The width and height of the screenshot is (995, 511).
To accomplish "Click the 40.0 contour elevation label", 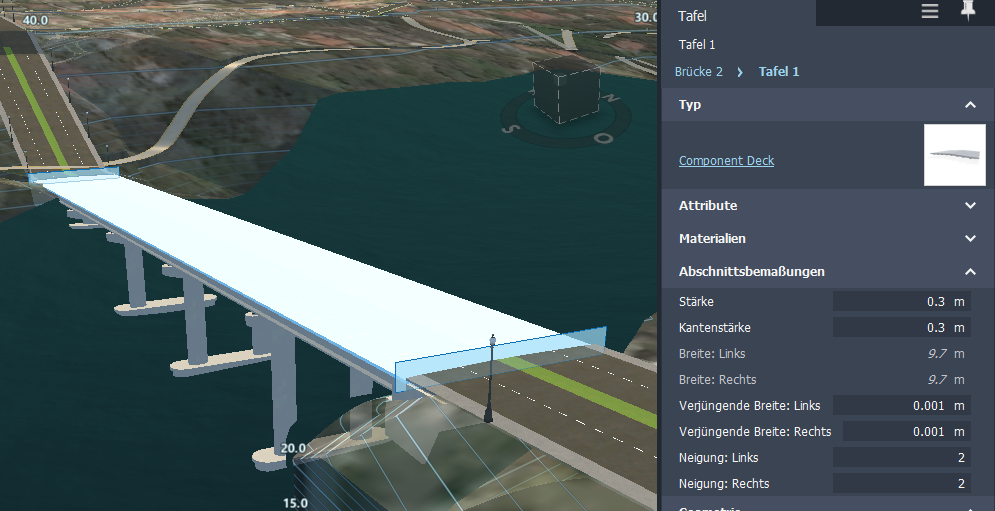I will click(35, 20).
